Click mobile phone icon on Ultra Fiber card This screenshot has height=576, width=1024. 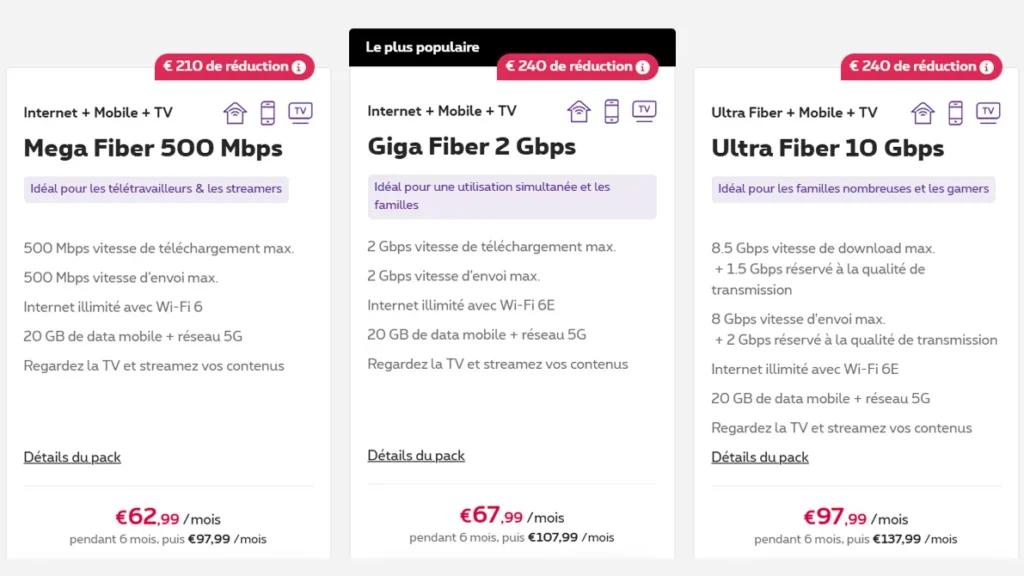point(955,112)
